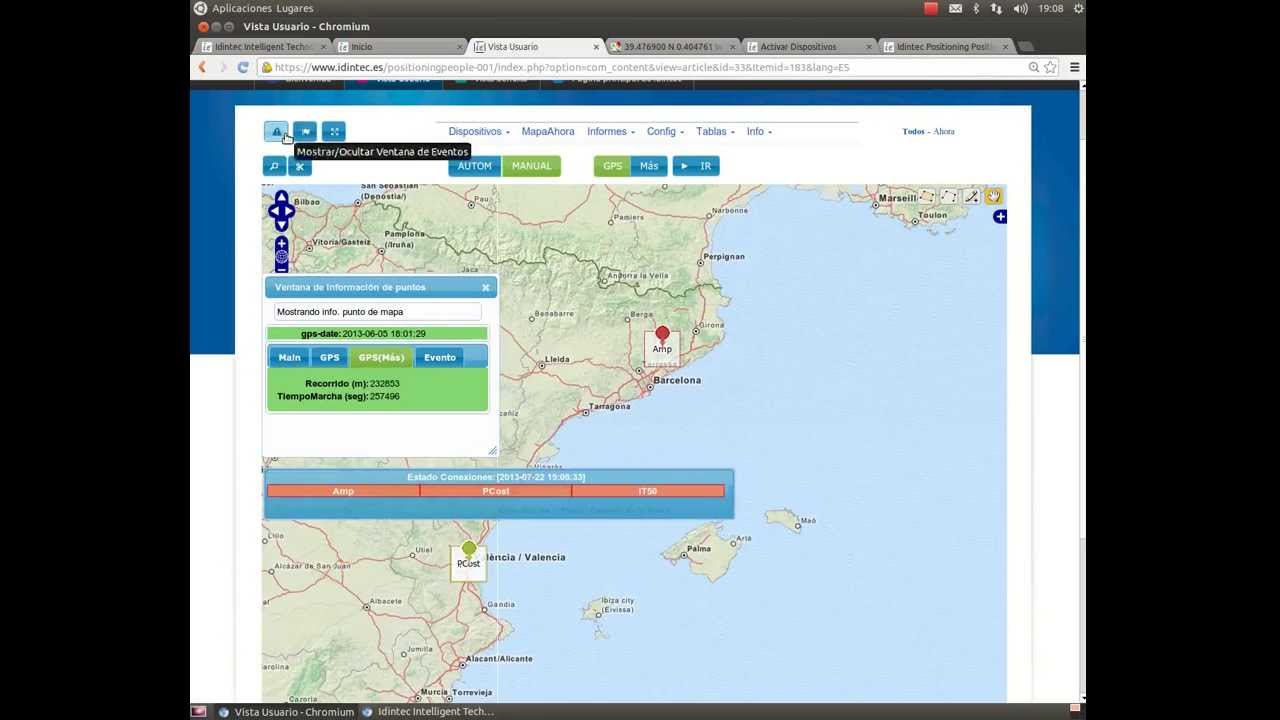Select the hand pan map tool
The image size is (1280, 720).
(x=993, y=197)
